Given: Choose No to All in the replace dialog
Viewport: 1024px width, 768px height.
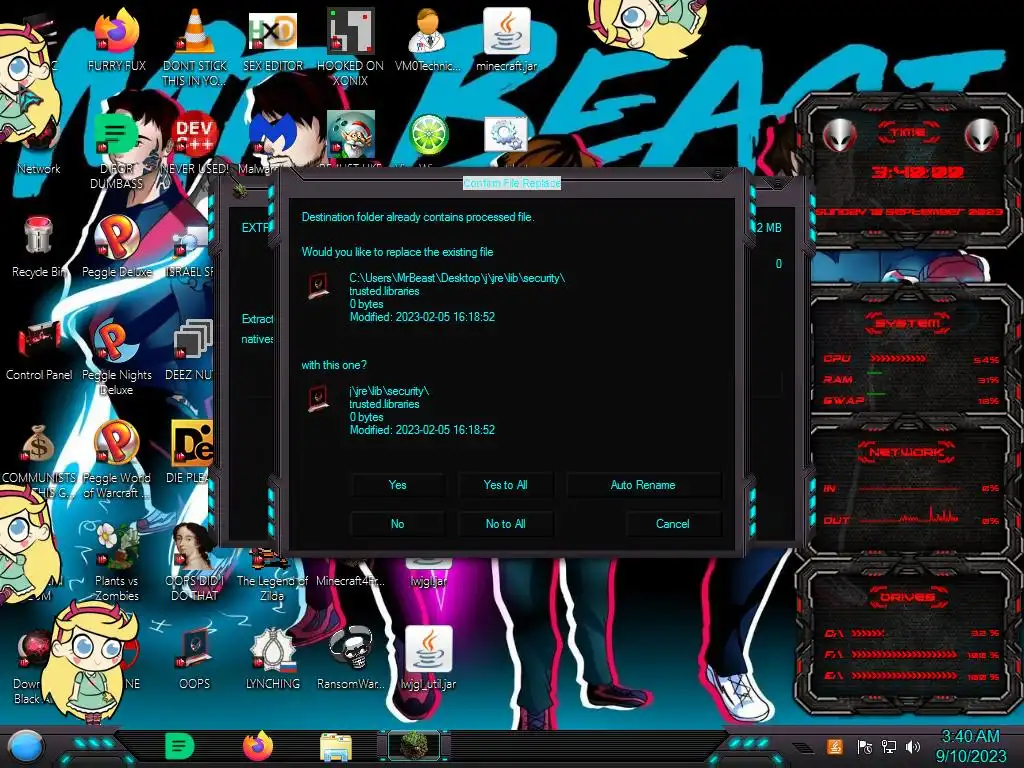Looking at the screenshot, I should coord(505,524).
